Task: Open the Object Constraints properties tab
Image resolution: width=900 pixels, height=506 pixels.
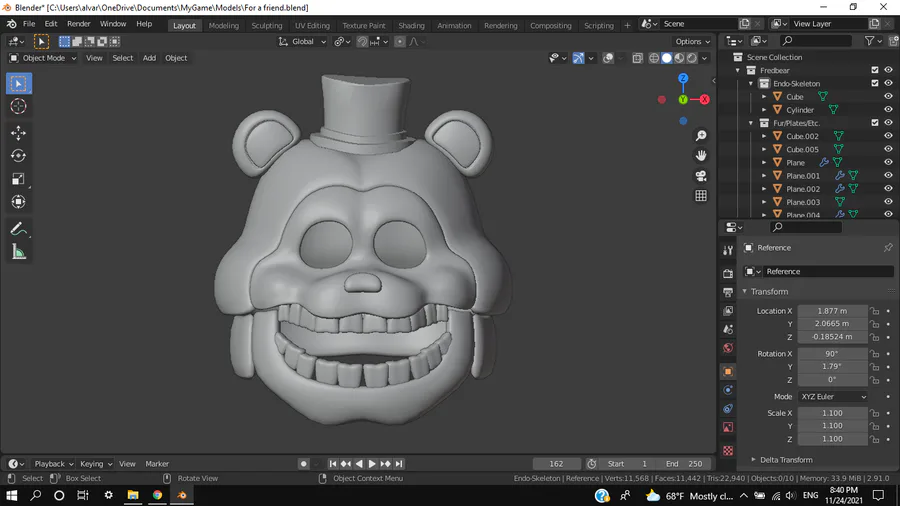Action: (x=728, y=408)
